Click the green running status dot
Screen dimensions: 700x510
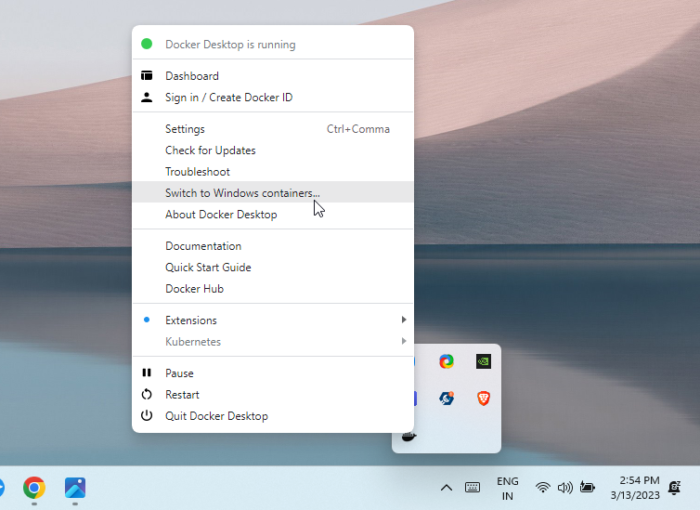146,44
